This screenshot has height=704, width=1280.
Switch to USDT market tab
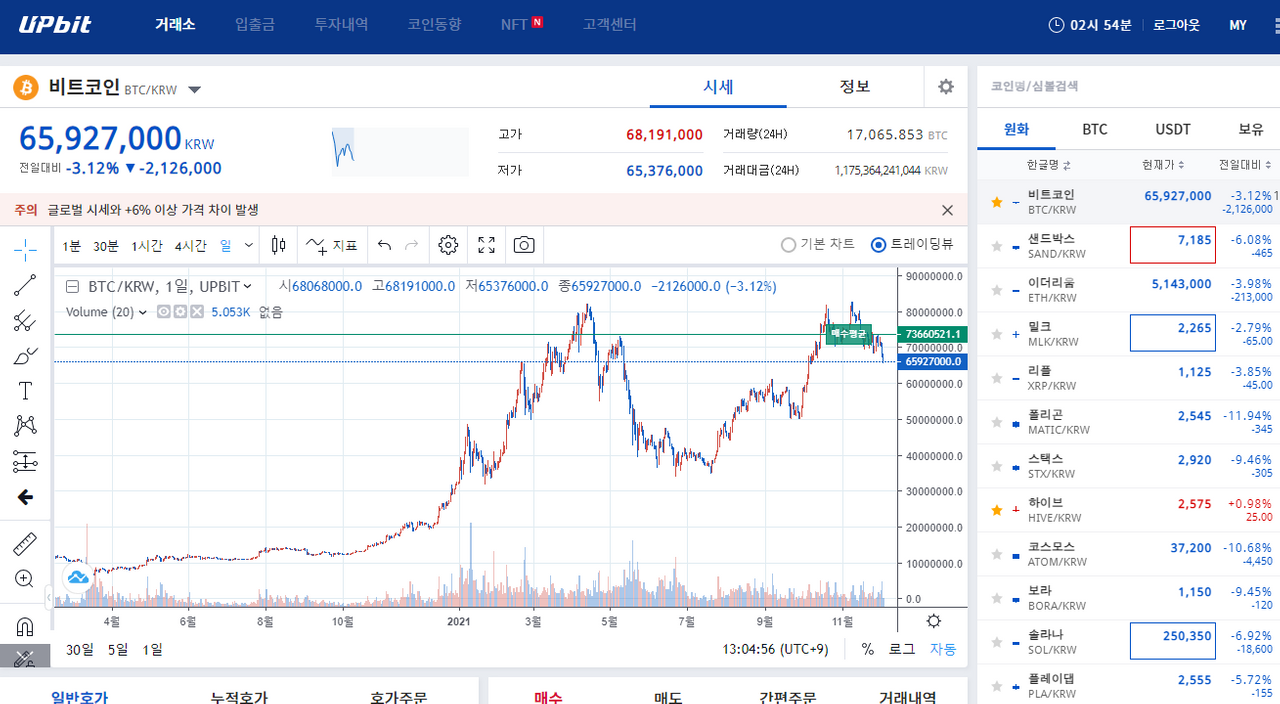pos(1173,129)
